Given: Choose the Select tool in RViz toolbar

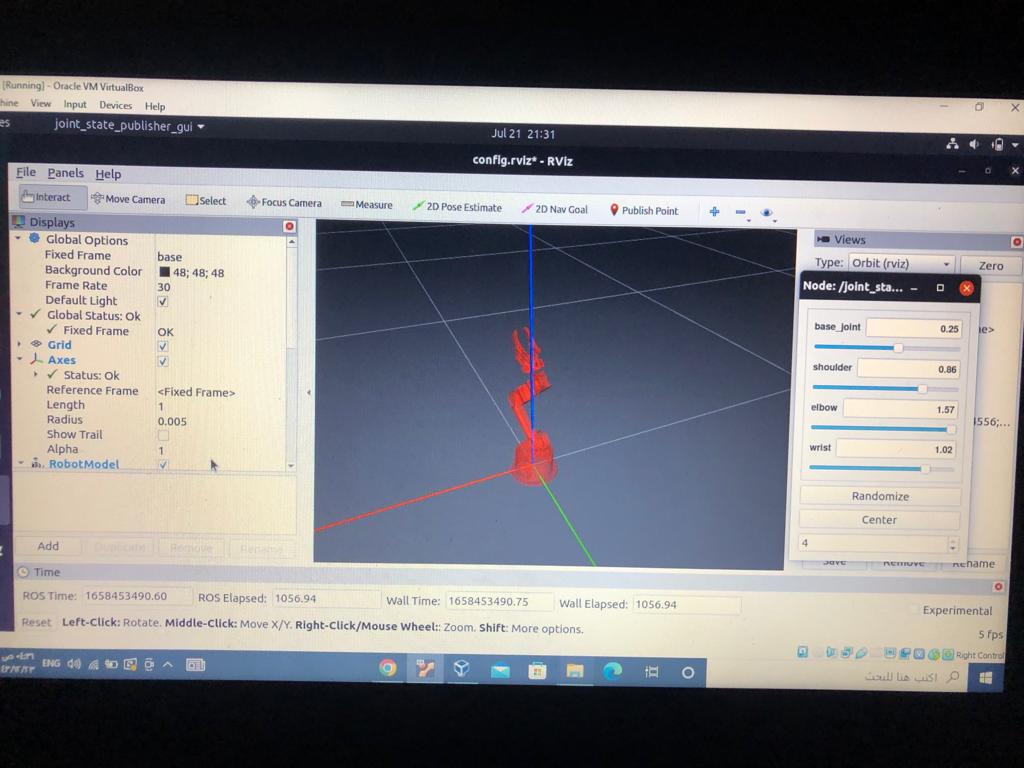Looking at the screenshot, I should point(206,200).
